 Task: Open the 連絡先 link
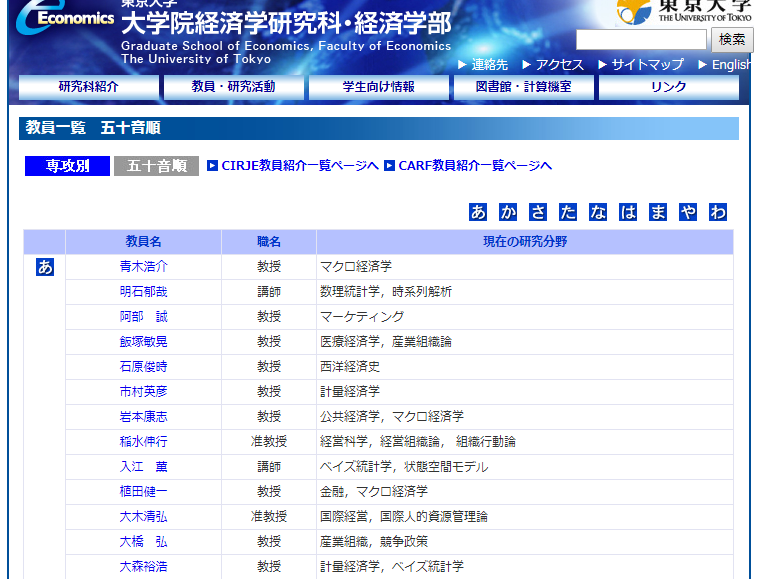point(489,64)
